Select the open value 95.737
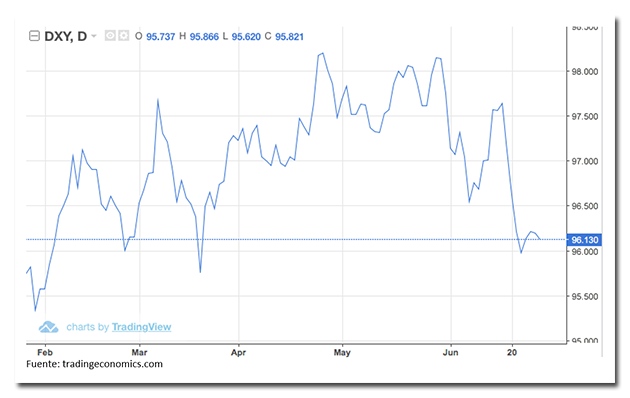The height and width of the screenshot is (398, 630). [x=161, y=37]
